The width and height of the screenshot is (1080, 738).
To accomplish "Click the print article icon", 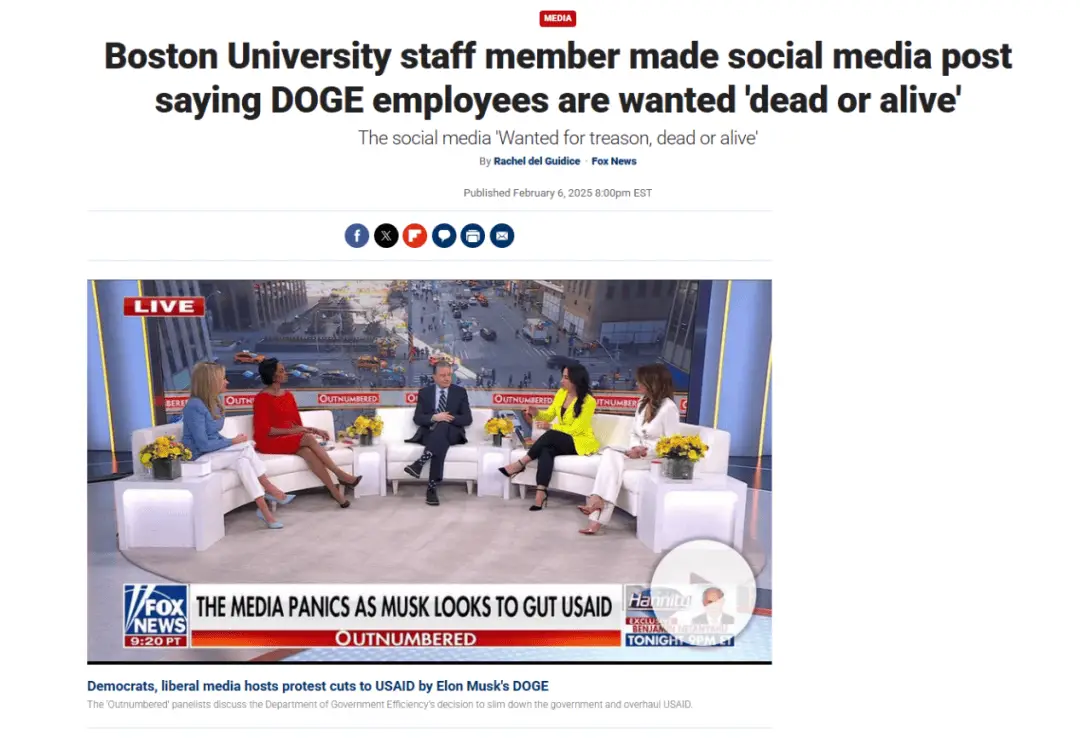I will [472, 236].
